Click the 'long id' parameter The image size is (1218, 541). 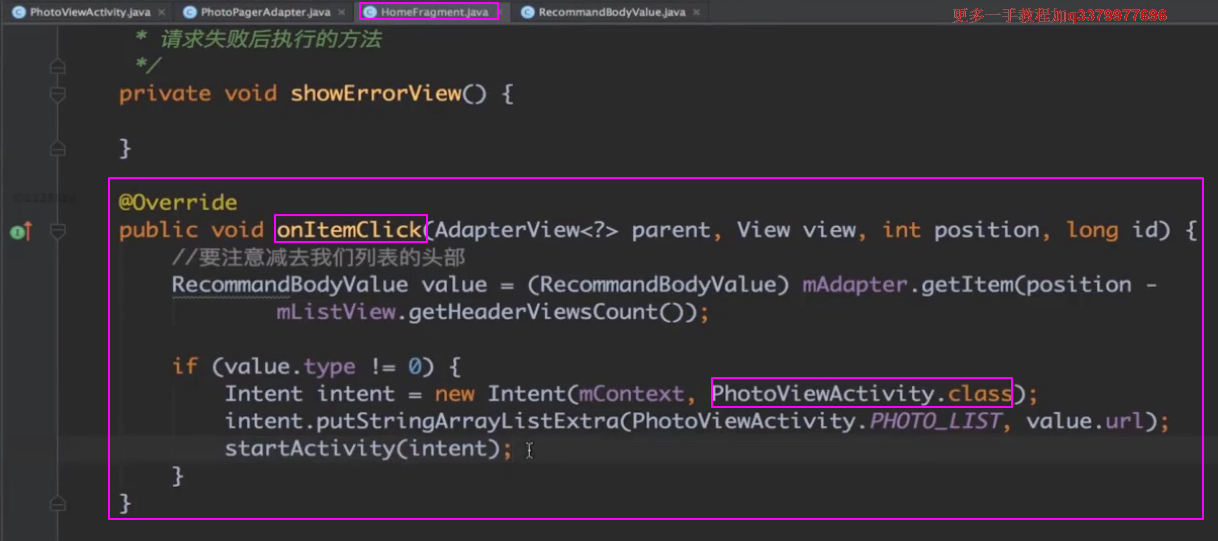(x=1113, y=230)
